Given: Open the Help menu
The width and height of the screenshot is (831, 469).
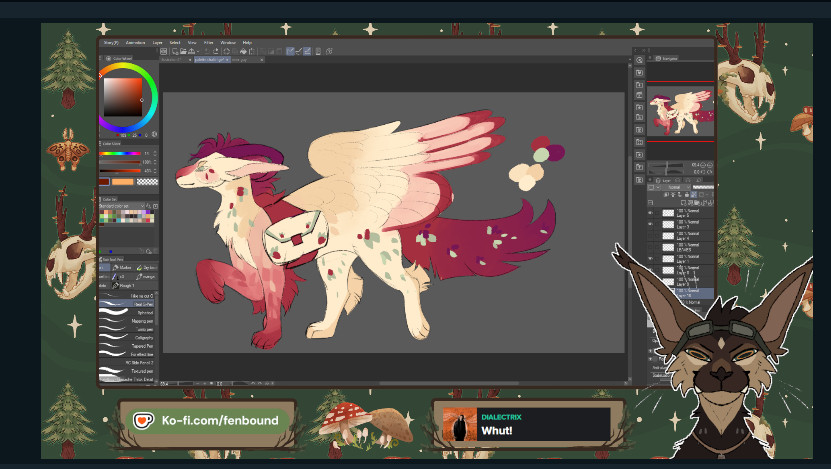Looking at the screenshot, I should pos(247,43).
